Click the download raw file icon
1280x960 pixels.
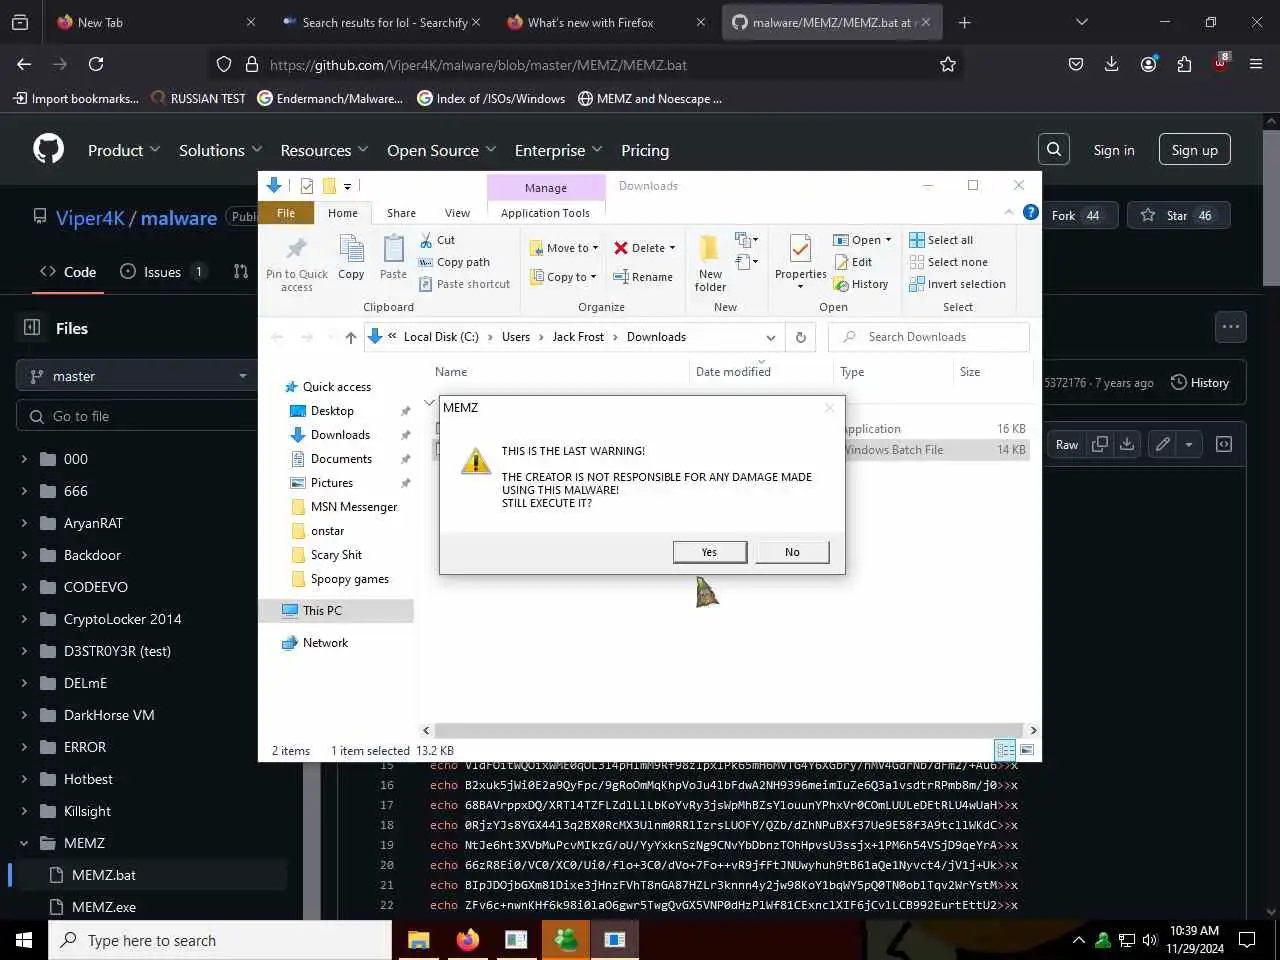1127,445
